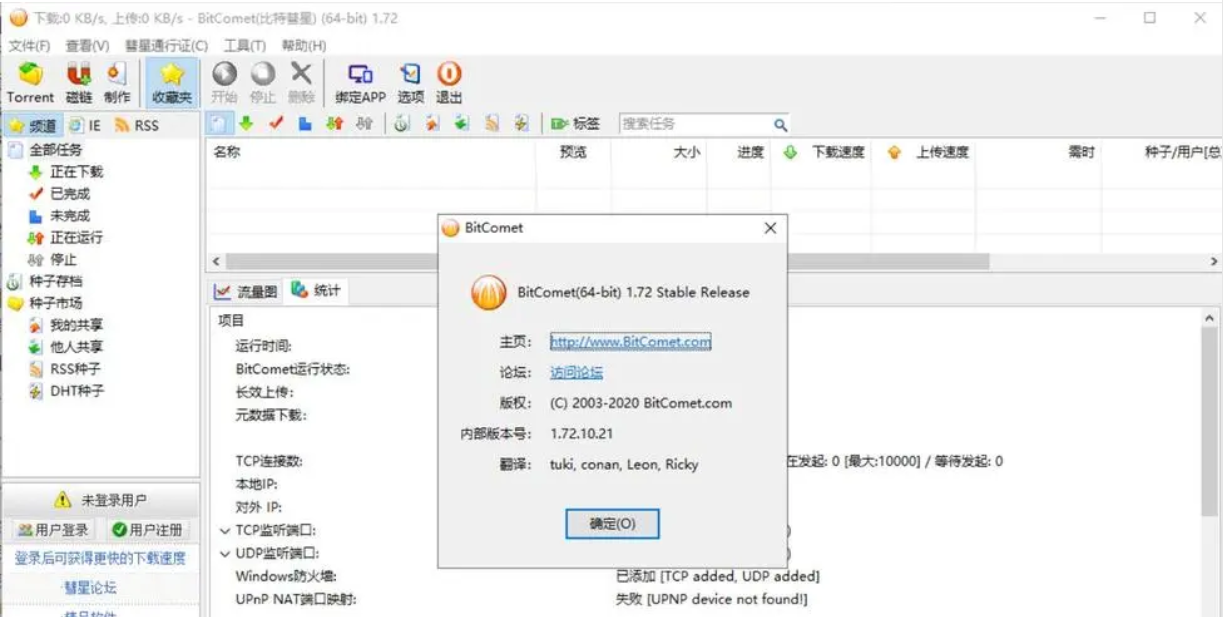1223x617 pixels.
Task: Click the running-tasks filter icon in filter bar
Action: pos(335,123)
